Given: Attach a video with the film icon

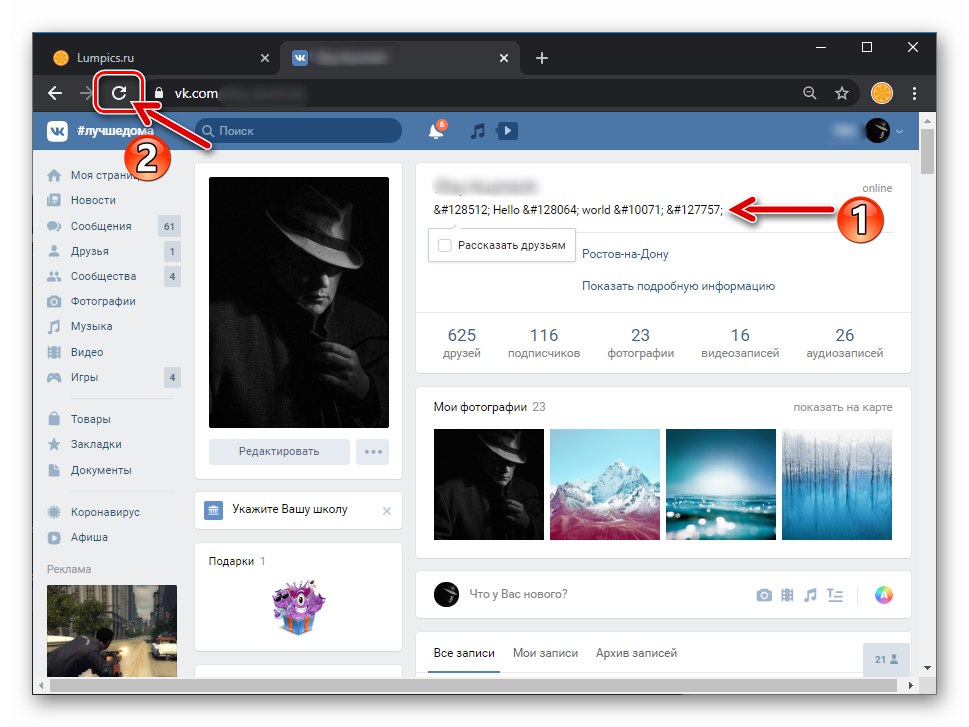Looking at the screenshot, I should coord(787,595).
